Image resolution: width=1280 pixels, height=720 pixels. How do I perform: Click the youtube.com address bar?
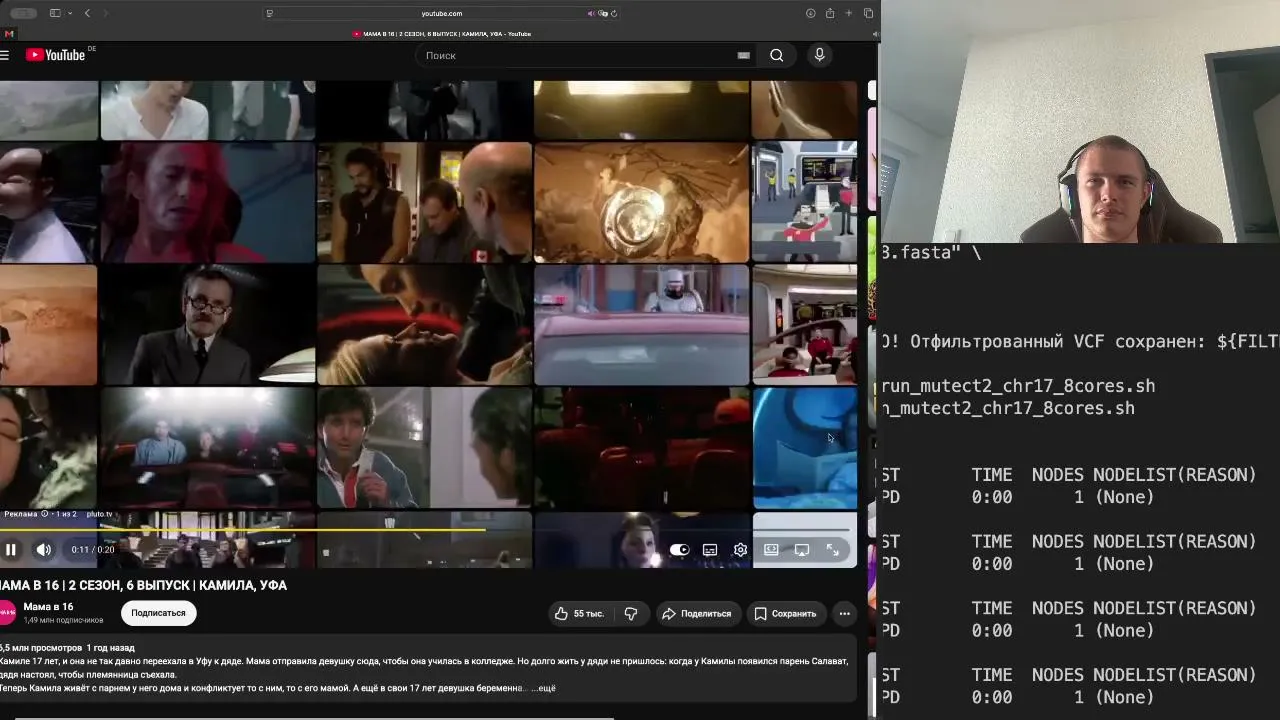tap(441, 13)
